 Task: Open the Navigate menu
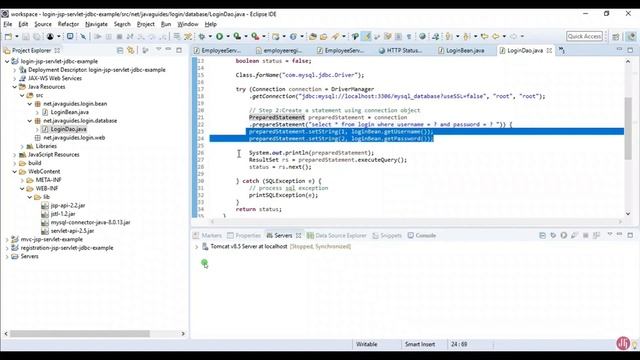tap(96, 24)
